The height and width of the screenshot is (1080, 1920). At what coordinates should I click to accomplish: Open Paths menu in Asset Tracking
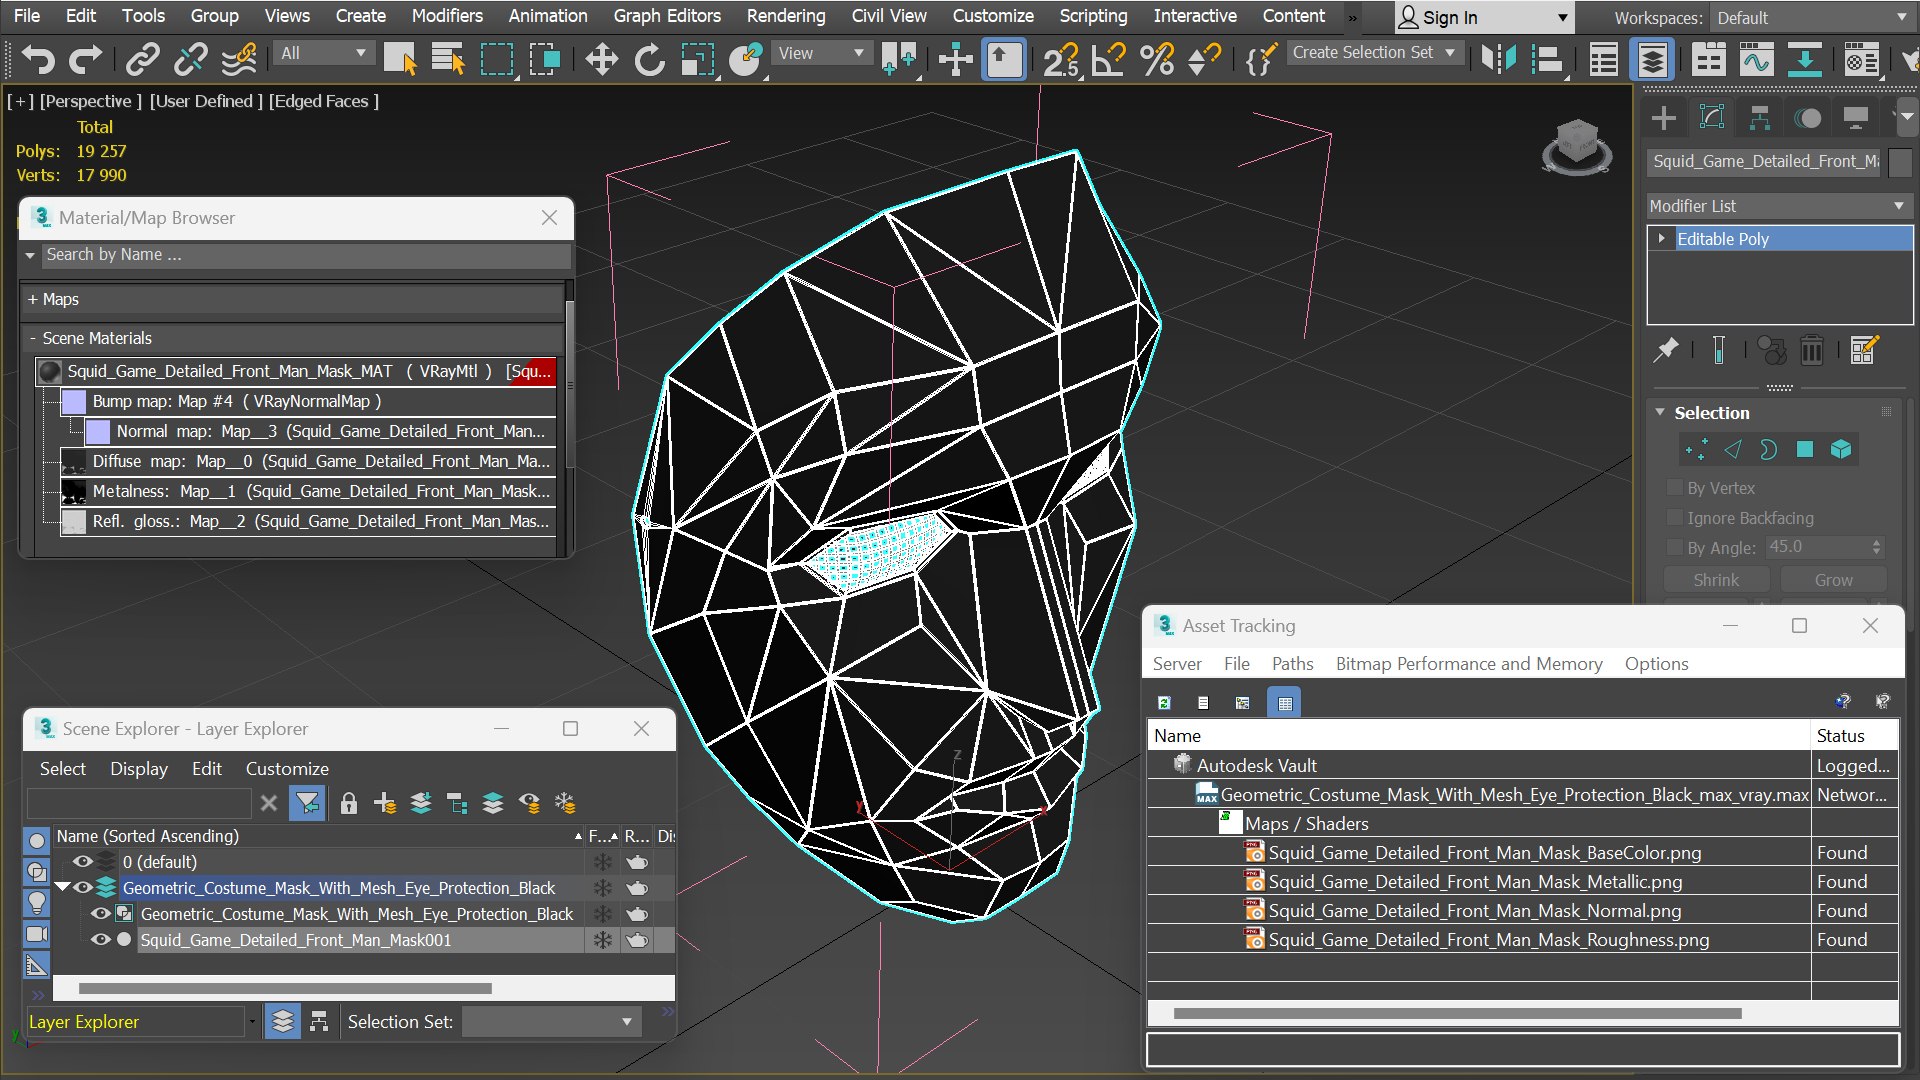tap(1292, 663)
